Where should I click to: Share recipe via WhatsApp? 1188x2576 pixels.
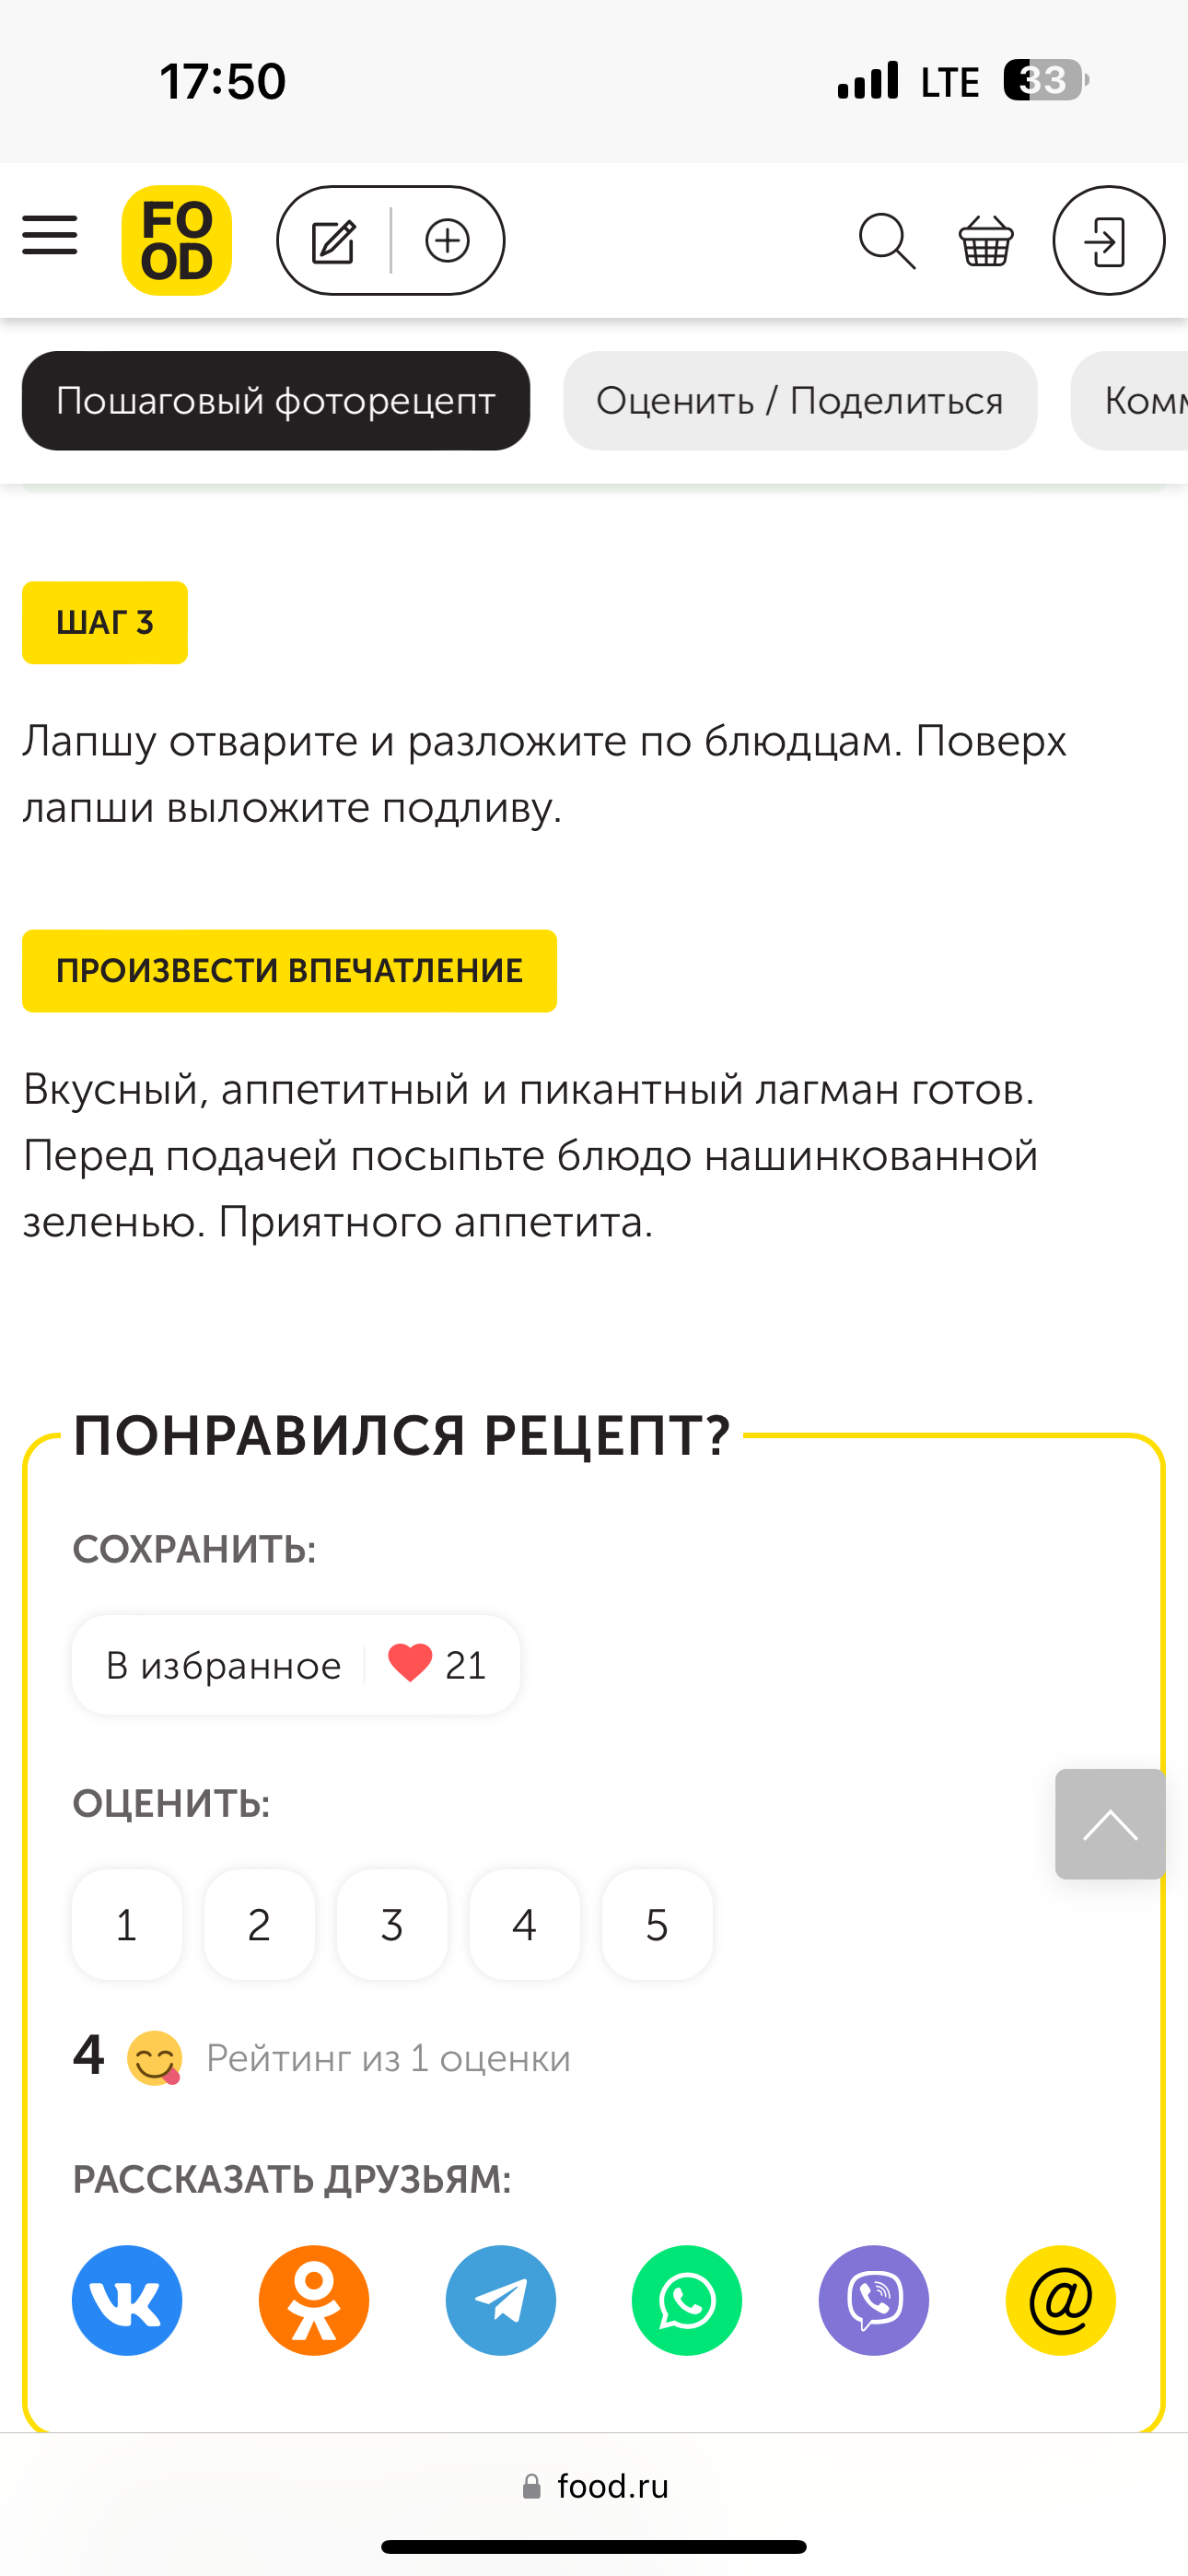[687, 2300]
